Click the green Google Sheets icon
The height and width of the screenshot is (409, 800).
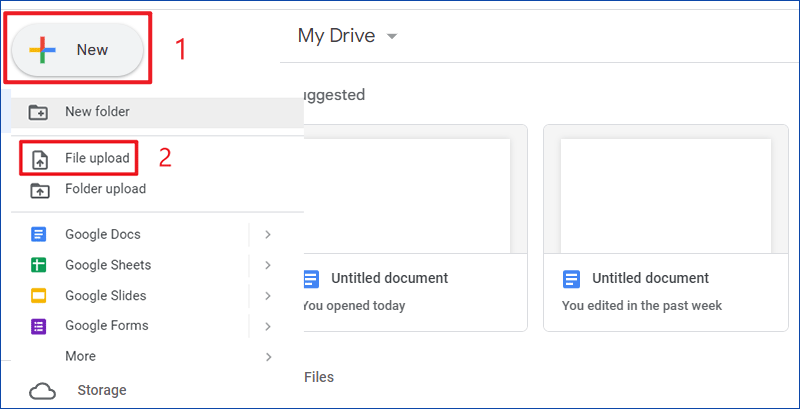pyautogui.click(x=39, y=265)
